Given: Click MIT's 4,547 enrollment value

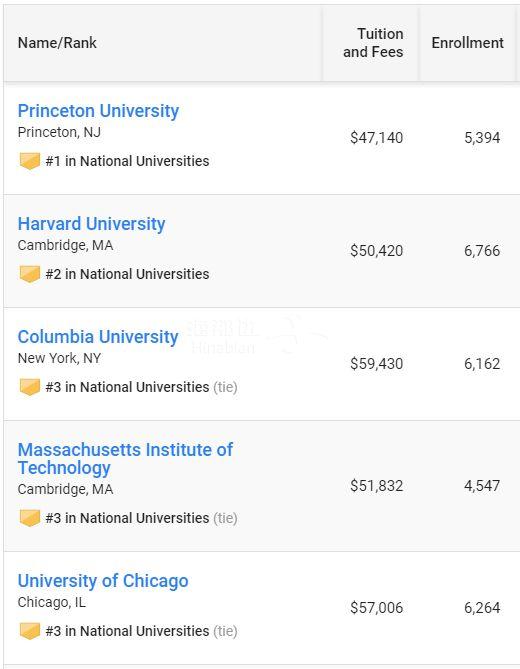Looking at the screenshot, I should tap(482, 486).
